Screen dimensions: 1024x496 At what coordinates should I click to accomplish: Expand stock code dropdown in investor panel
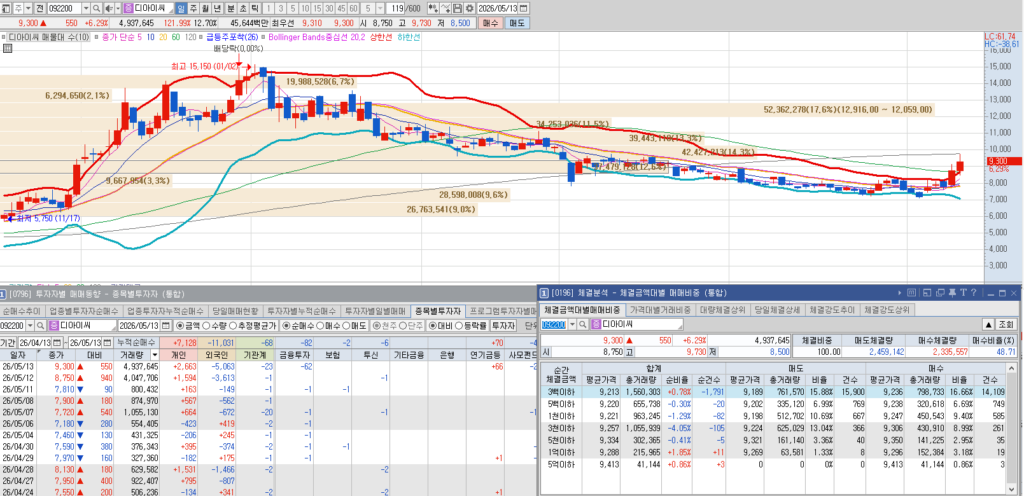coord(30,325)
